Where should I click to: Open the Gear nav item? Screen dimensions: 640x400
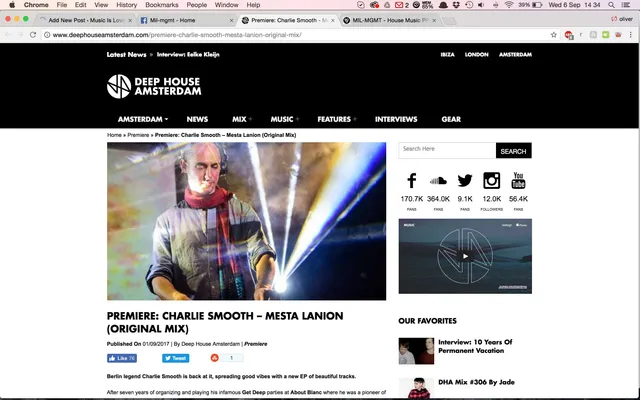pos(451,119)
